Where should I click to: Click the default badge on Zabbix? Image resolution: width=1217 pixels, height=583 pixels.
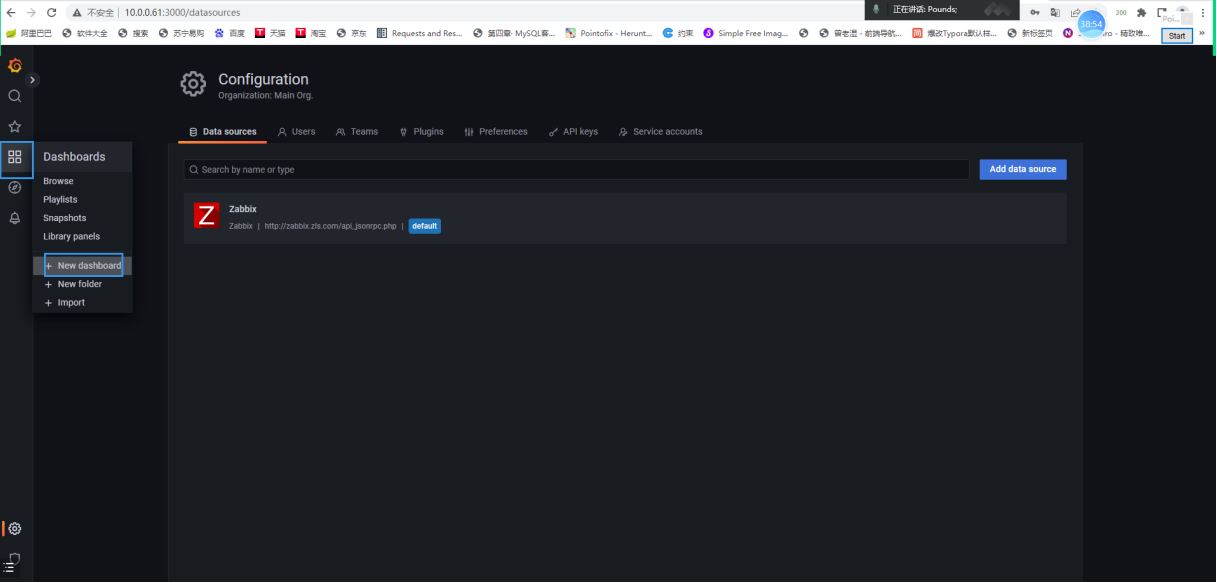click(425, 226)
